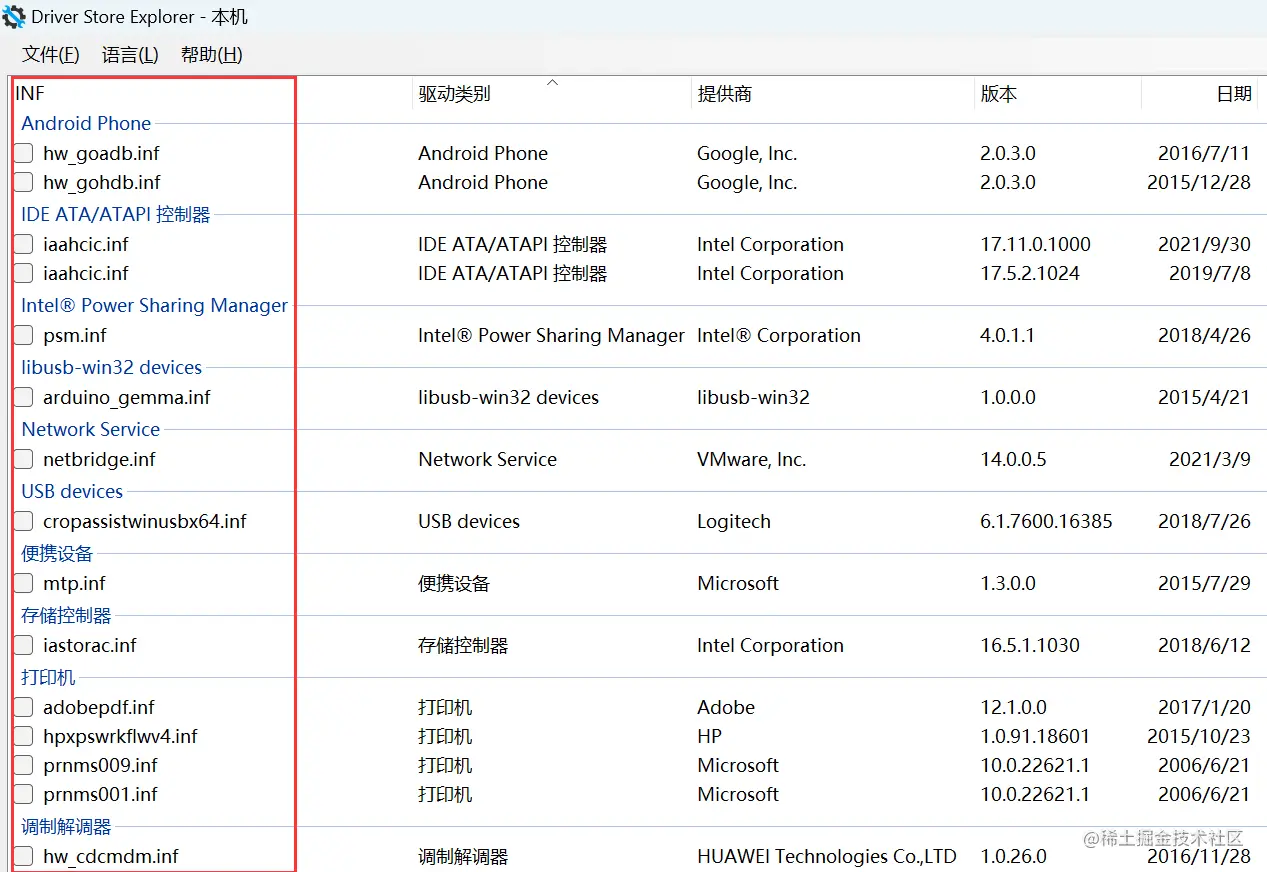Viewport: 1267px width, 872px height.
Task: Click date 2015/7/29 cell
Action: coord(1205,584)
